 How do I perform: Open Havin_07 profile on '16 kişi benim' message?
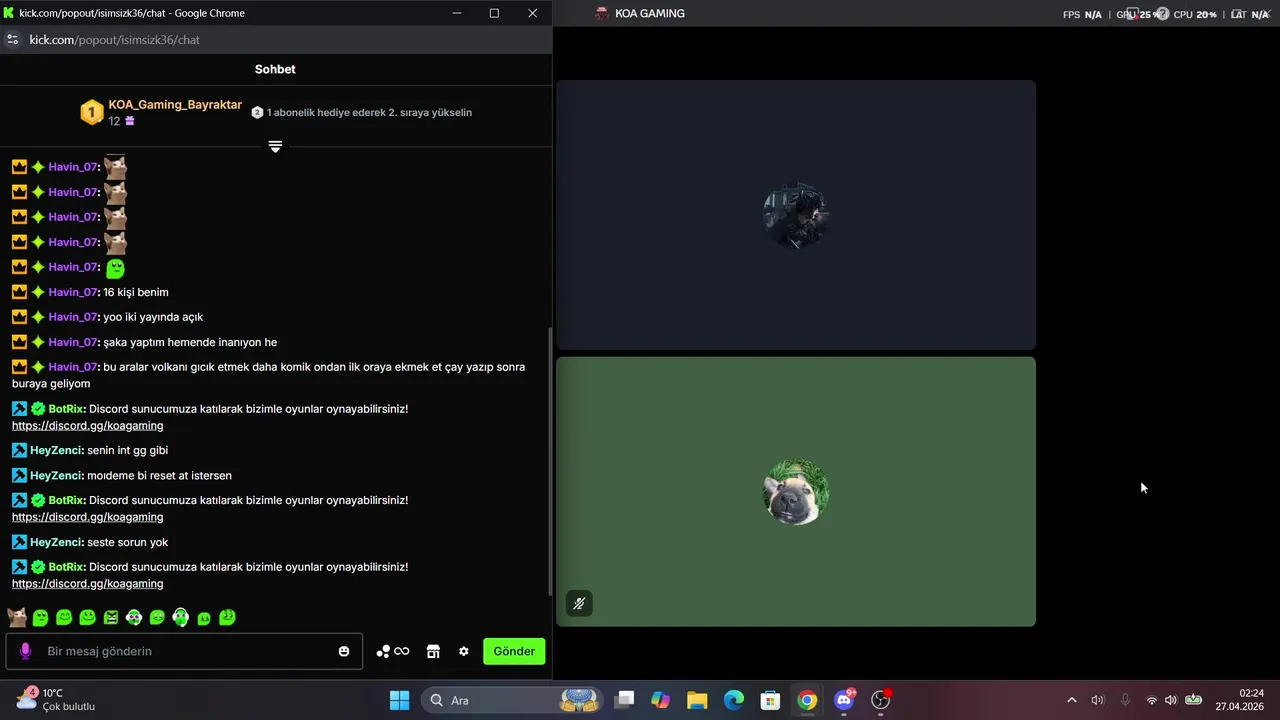click(x=73, y=292)
